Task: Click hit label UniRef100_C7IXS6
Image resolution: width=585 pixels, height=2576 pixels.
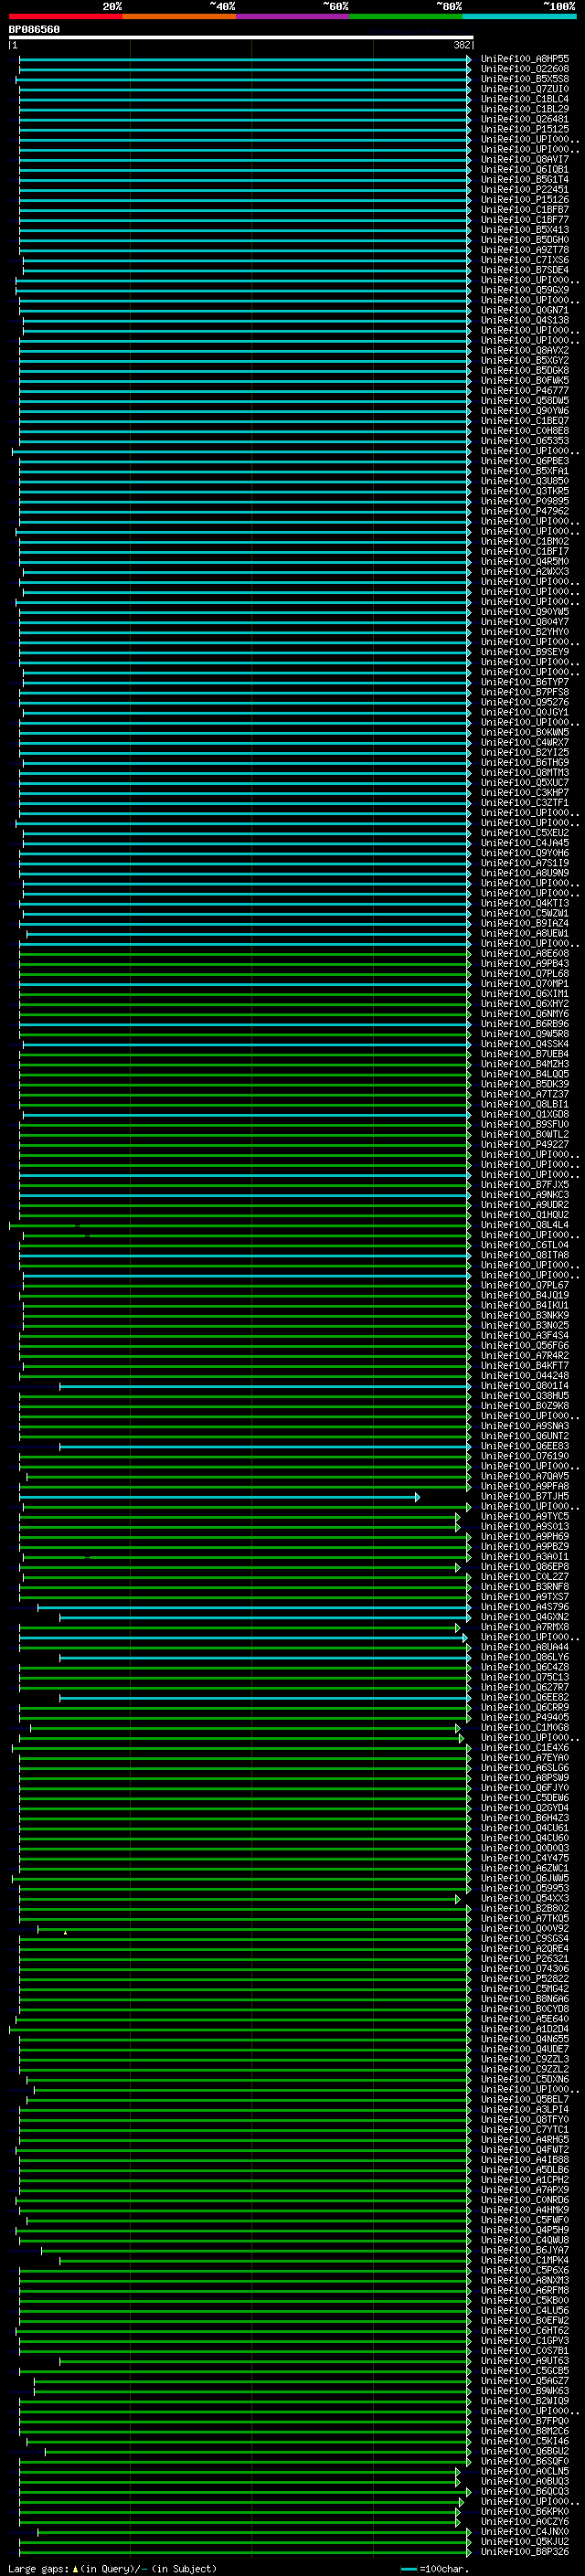Action: 525,260
